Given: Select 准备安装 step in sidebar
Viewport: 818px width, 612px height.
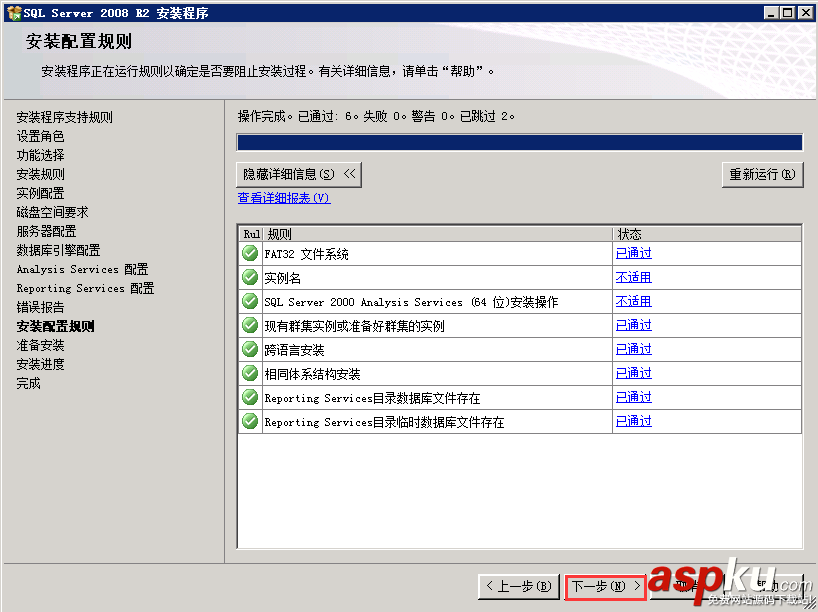Looking at the screenshot, I should click(x=41, y=345).
